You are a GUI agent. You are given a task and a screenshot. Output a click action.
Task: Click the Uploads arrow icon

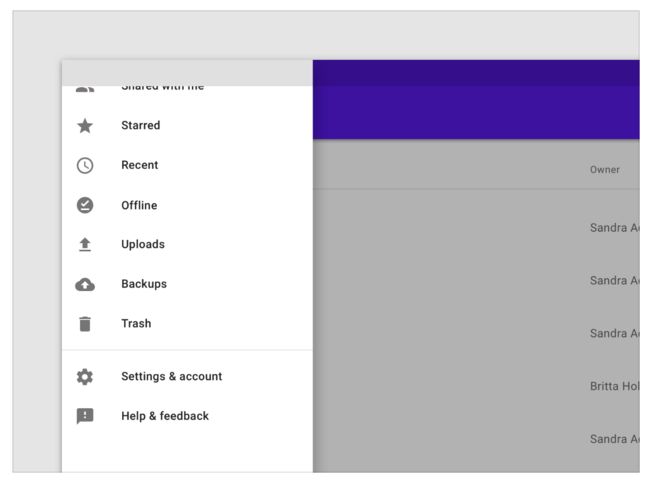pos(85,245)
